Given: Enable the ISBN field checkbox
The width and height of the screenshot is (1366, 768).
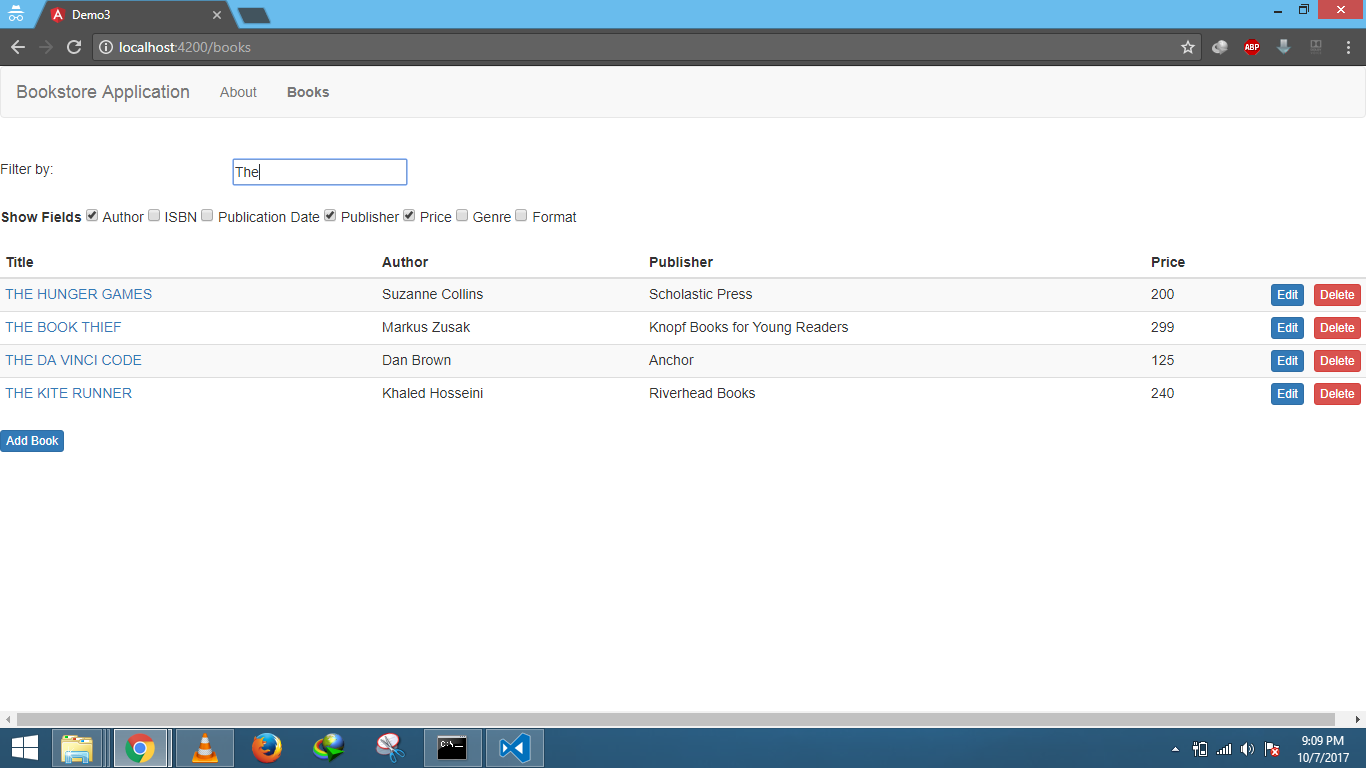Looking at the screenshot, I should click(154, 215).
